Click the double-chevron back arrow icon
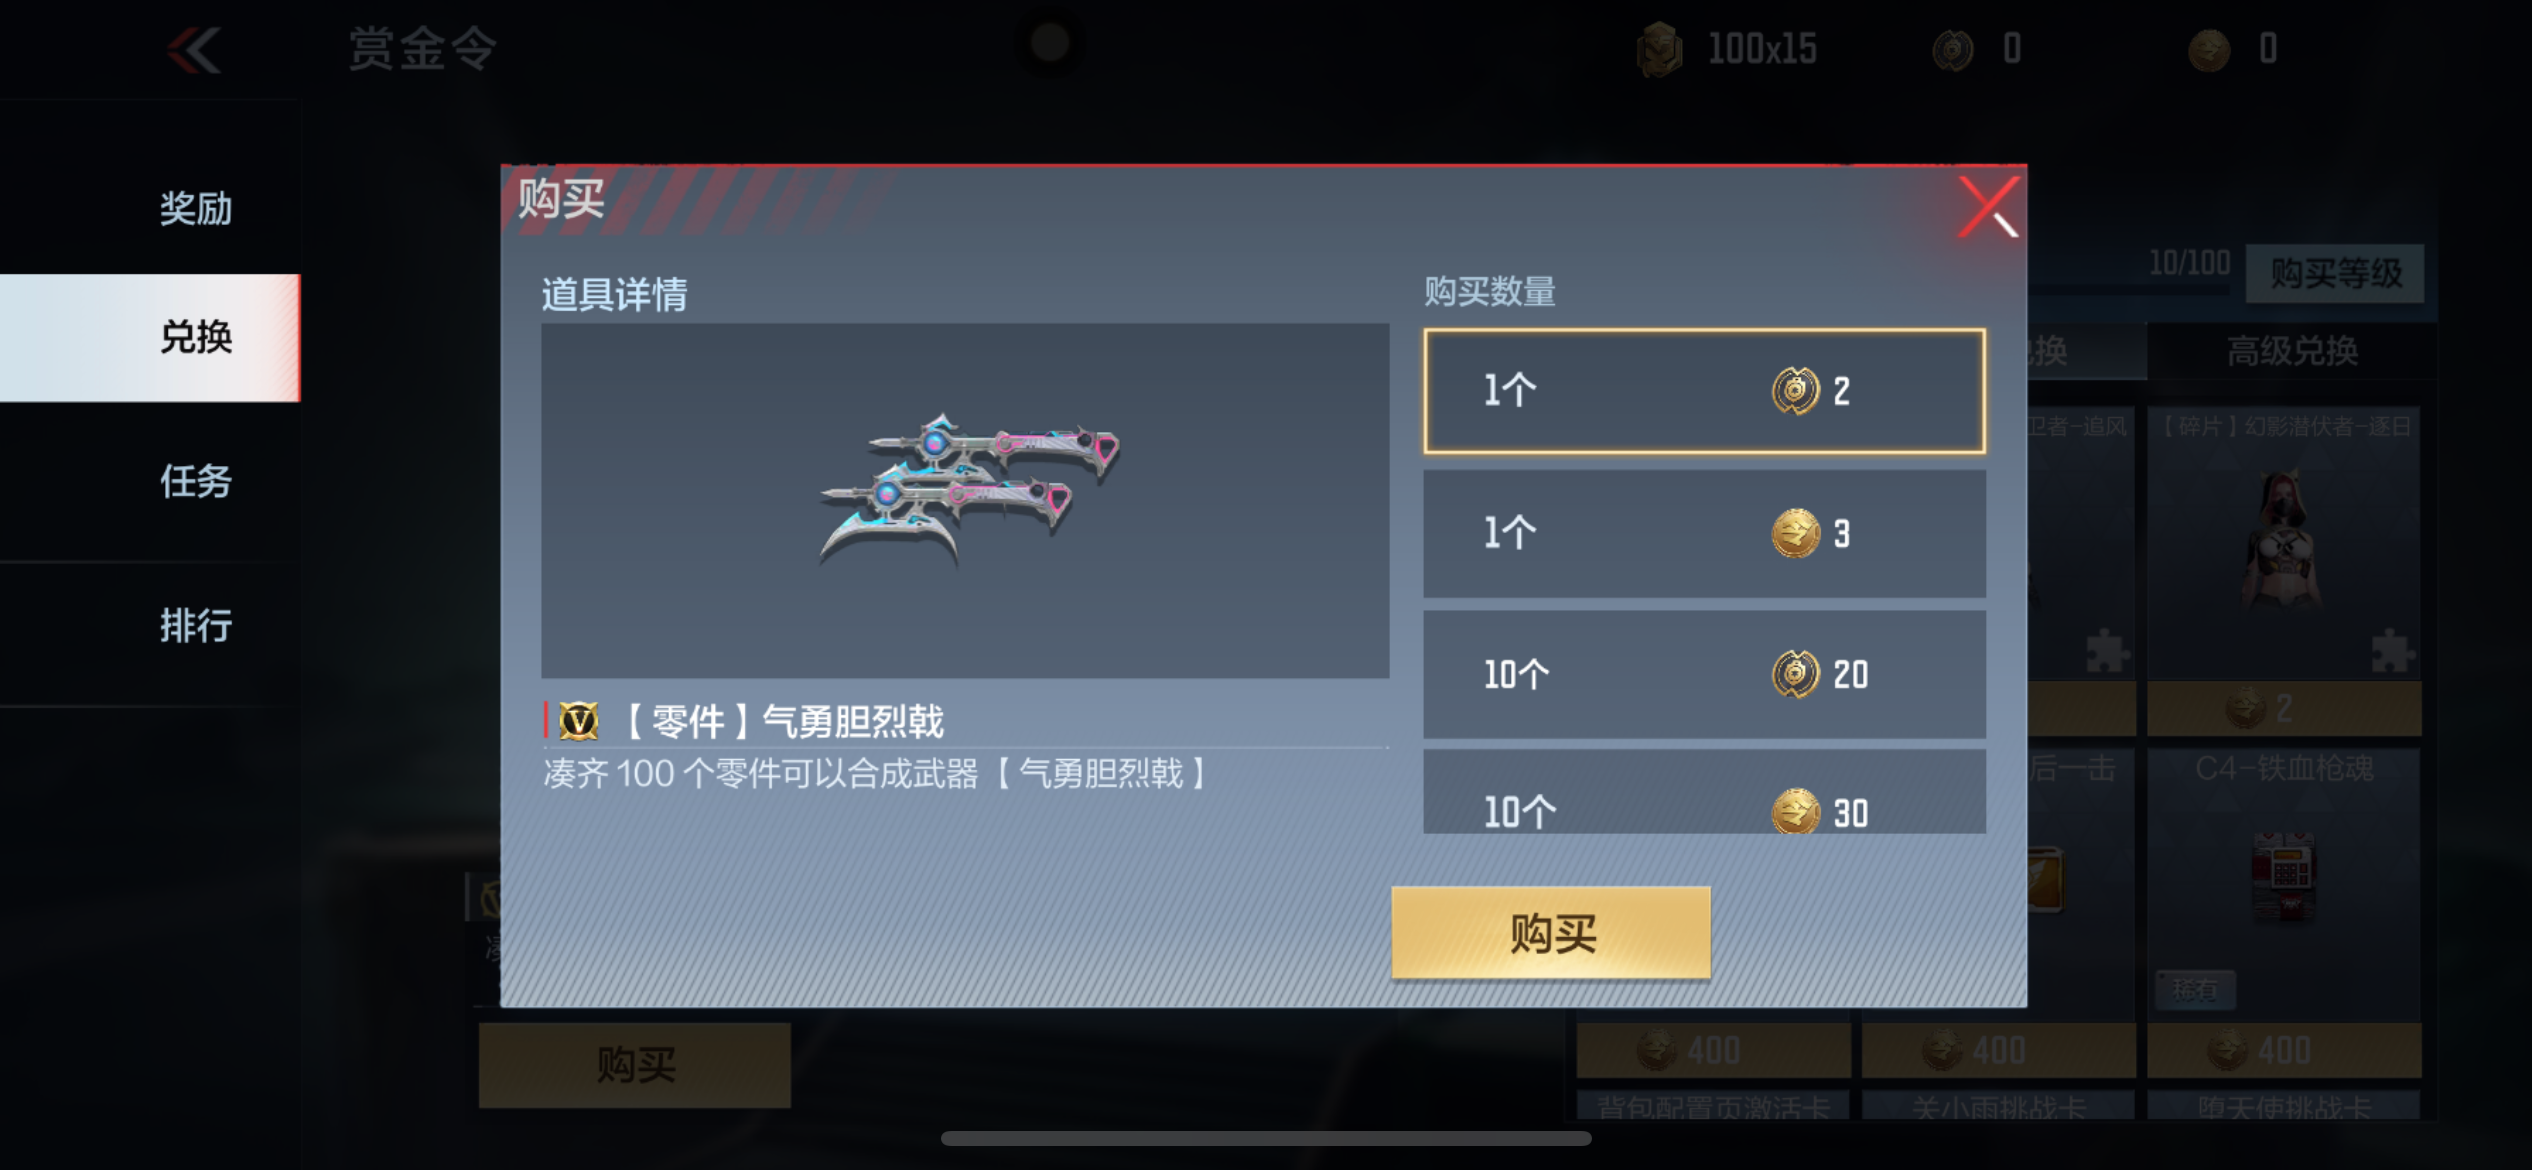This screenshot has height=1170, width=2532. pos(194,50)
